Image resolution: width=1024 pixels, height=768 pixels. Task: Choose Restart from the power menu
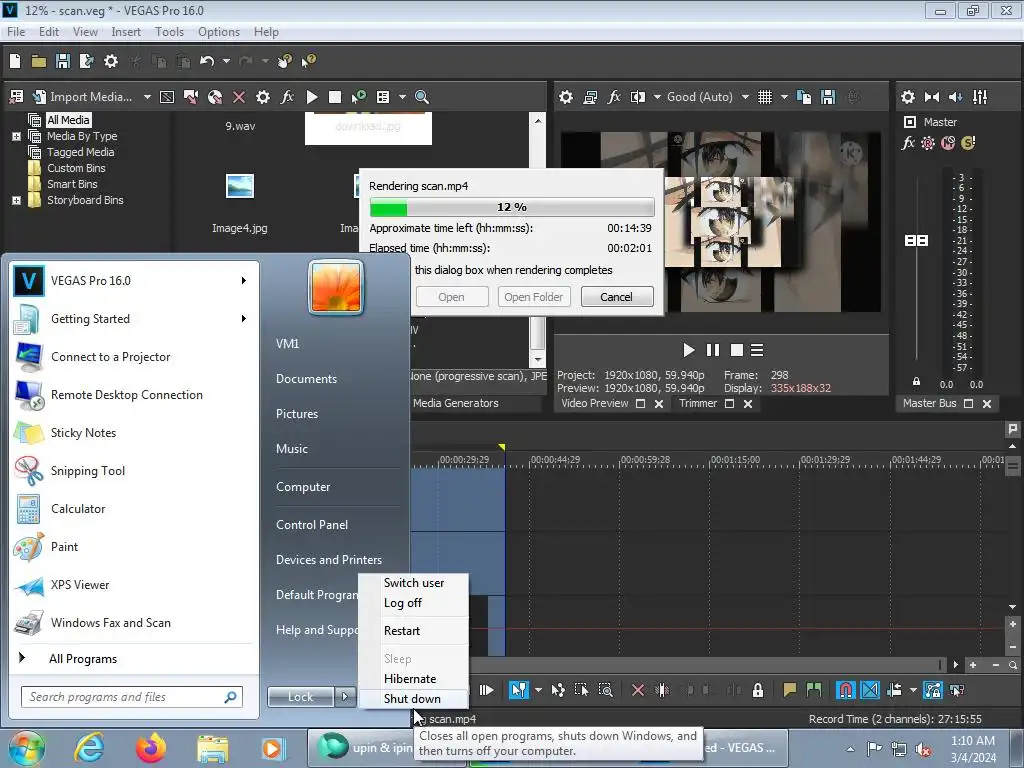click(402, 631)
